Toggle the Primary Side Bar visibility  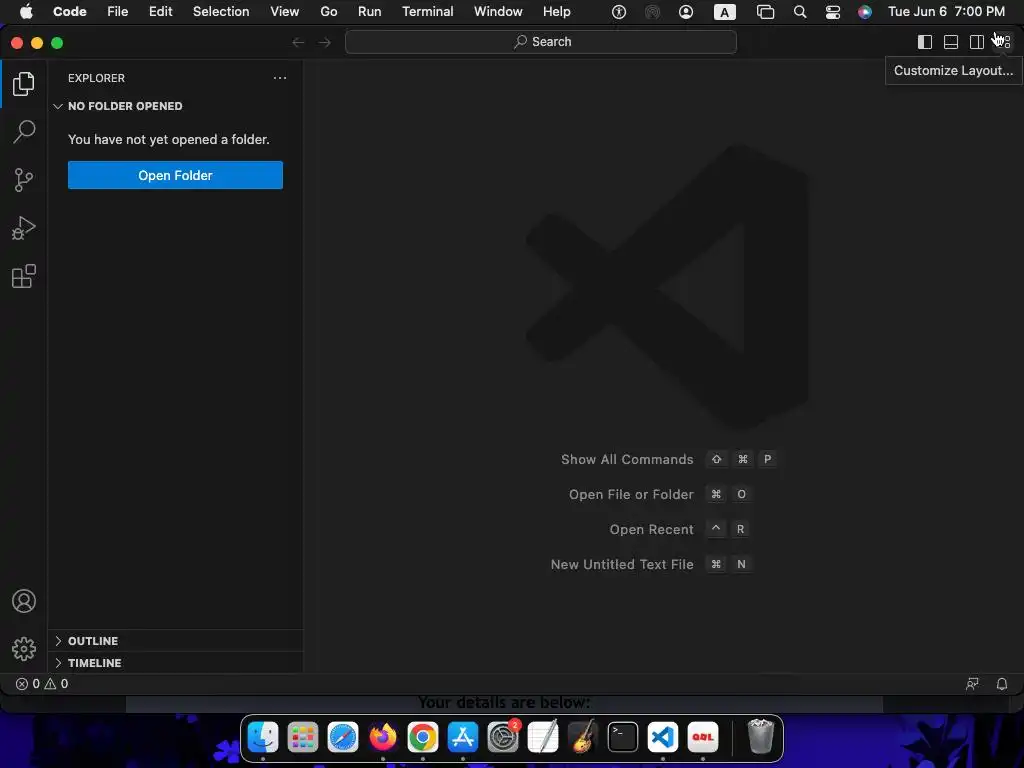(925, 42)
